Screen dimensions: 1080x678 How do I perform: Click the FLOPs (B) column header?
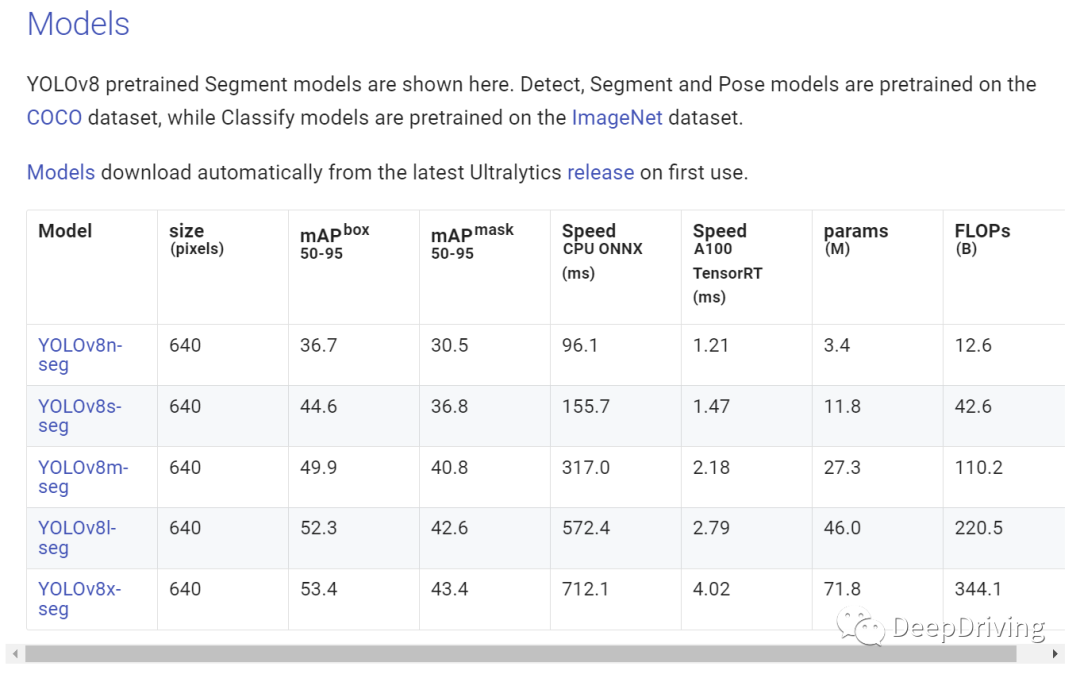[982, 239]
